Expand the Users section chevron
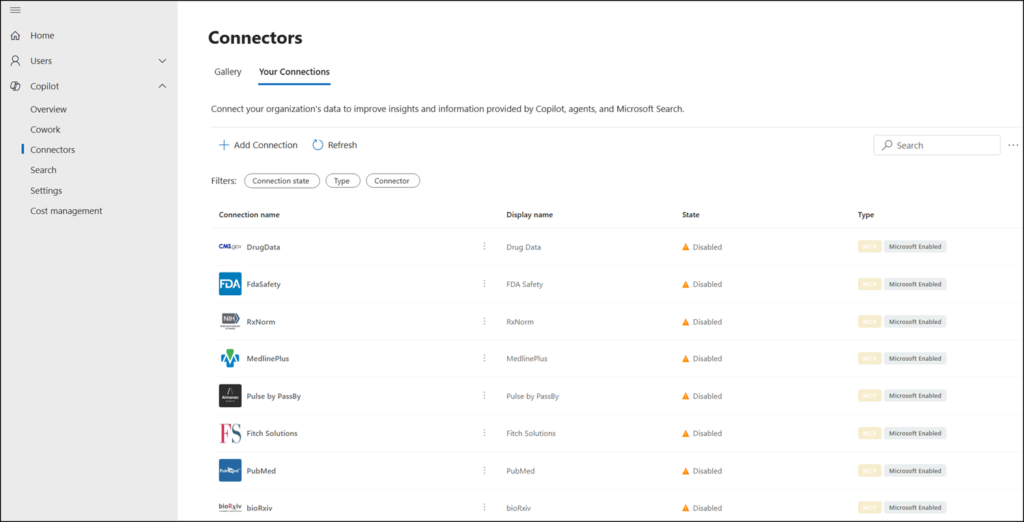The width and height of the screenshot is (1024, 522). point(163,61)
